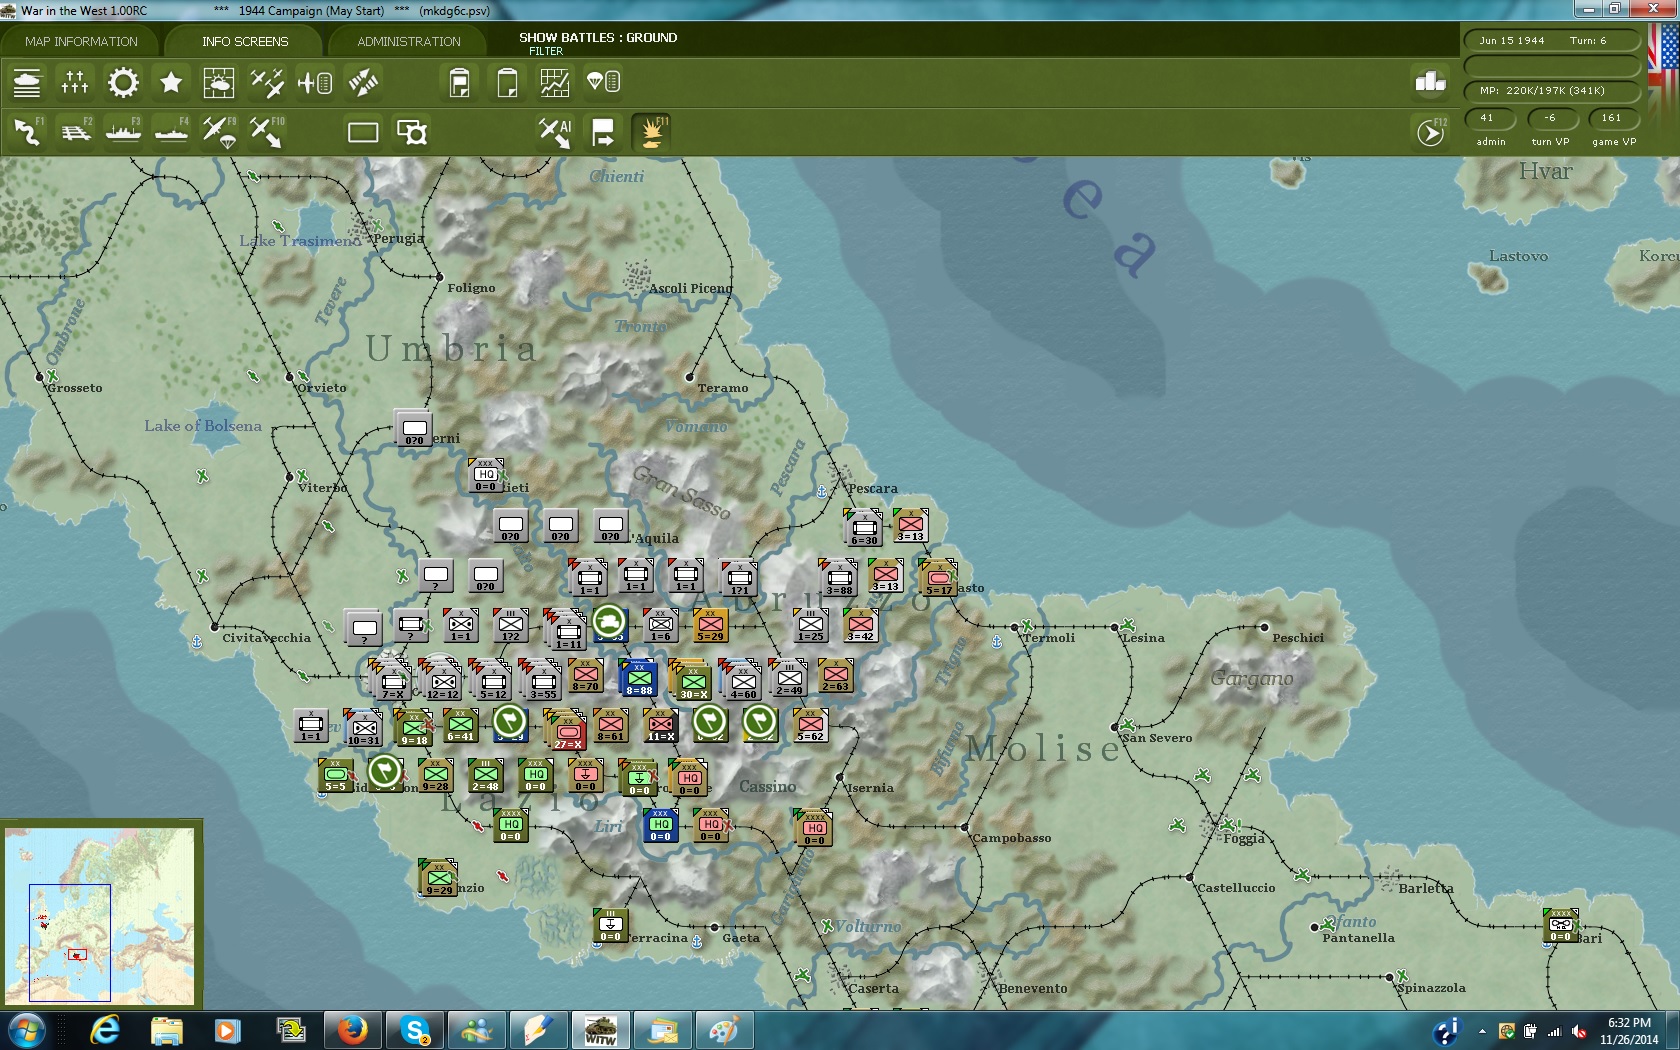Open the Windows Start button

pos(26,1030)
